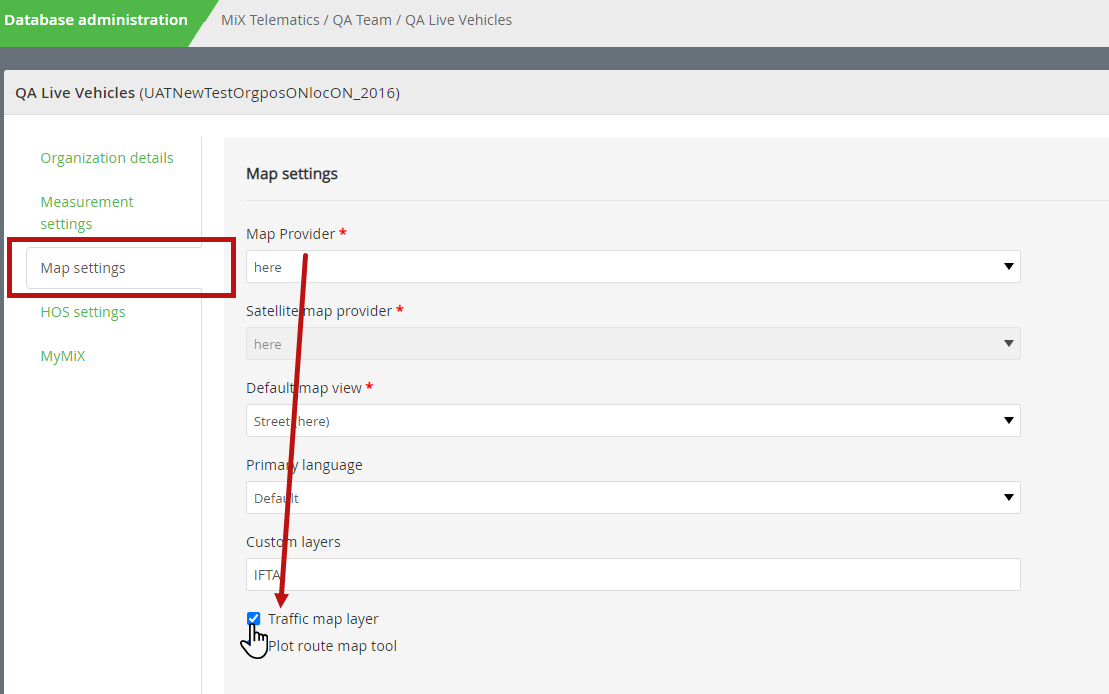Click the Custom layers input field

pos(633,574)
